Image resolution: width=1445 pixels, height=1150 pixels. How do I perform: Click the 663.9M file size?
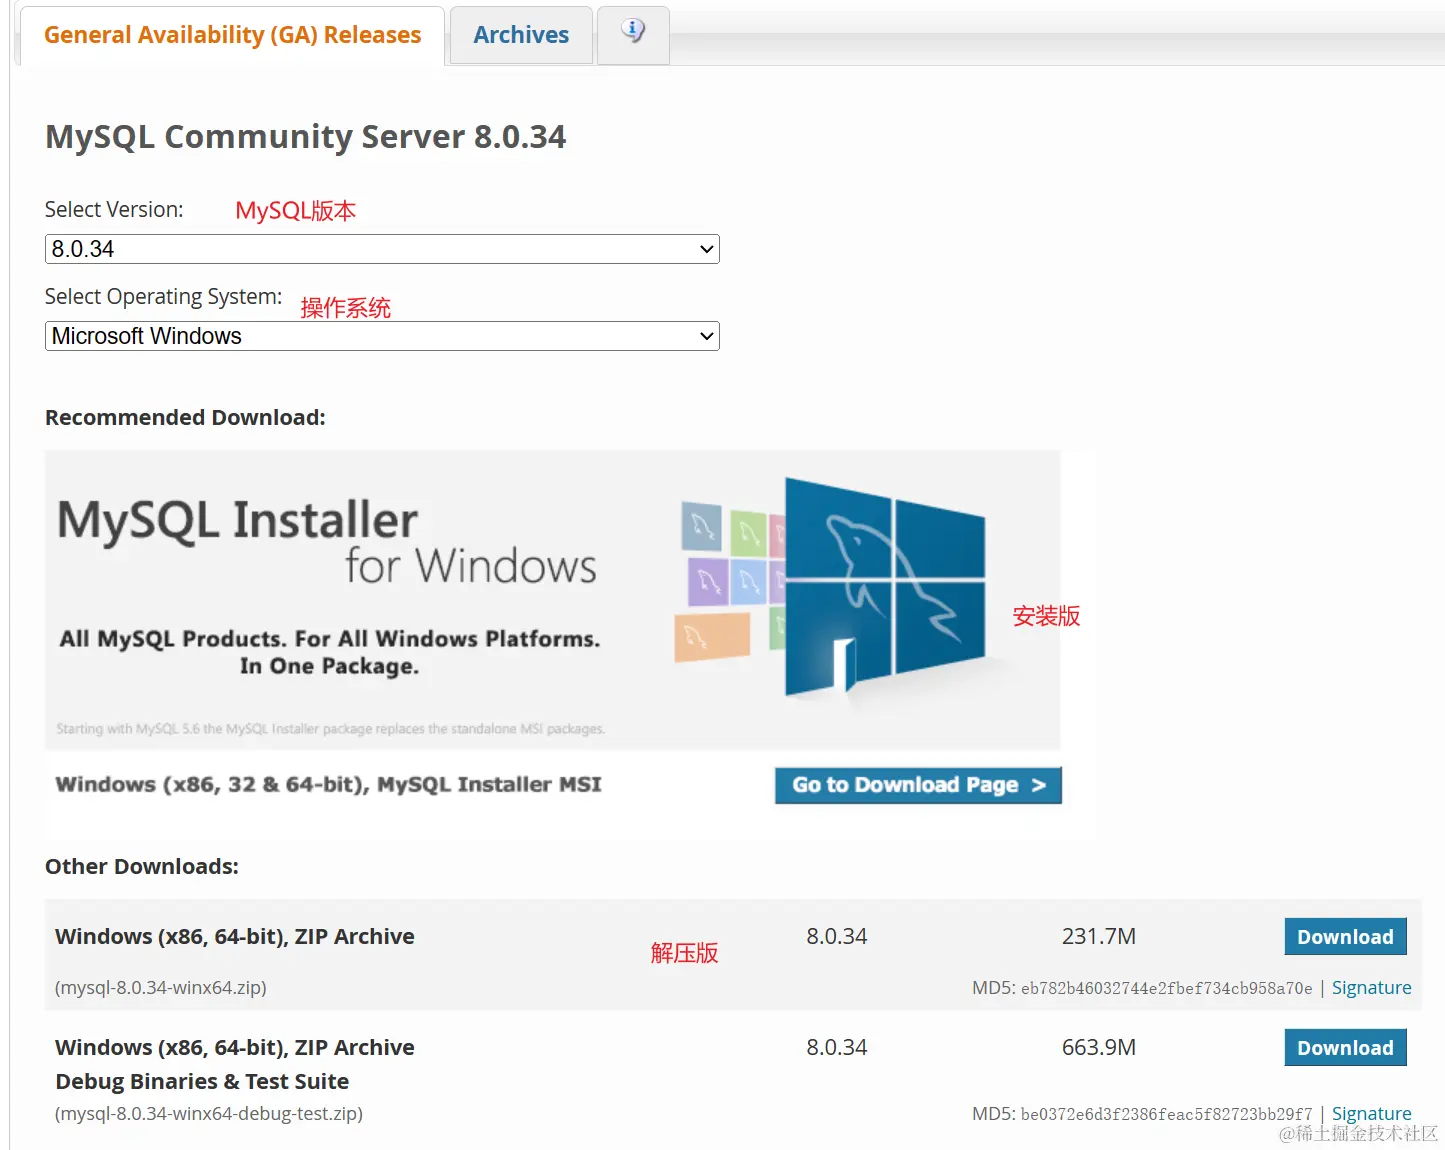coord(1099,1048)
